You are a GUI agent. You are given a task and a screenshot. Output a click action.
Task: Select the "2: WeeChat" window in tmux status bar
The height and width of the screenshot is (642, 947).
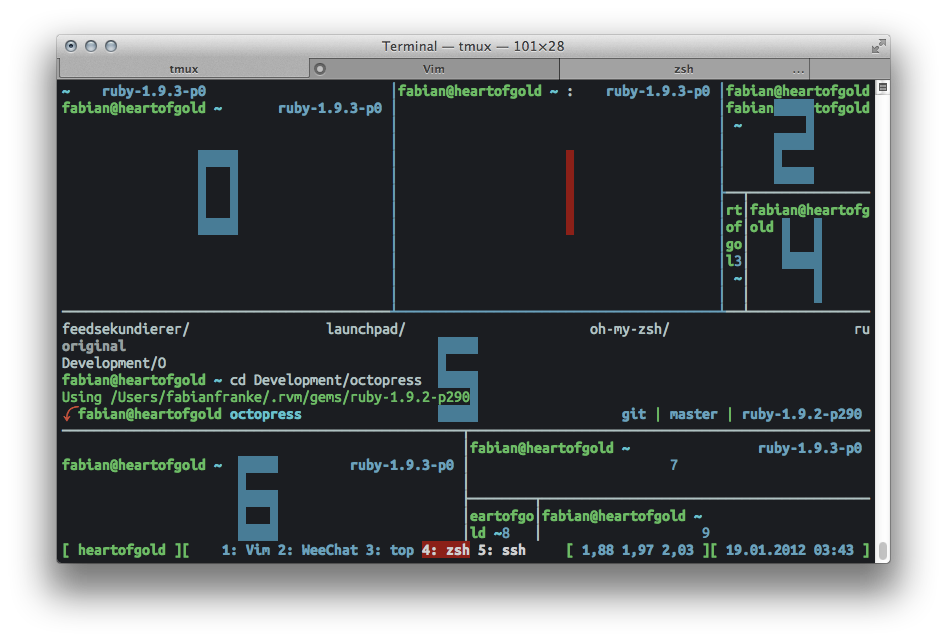(317, 550)
